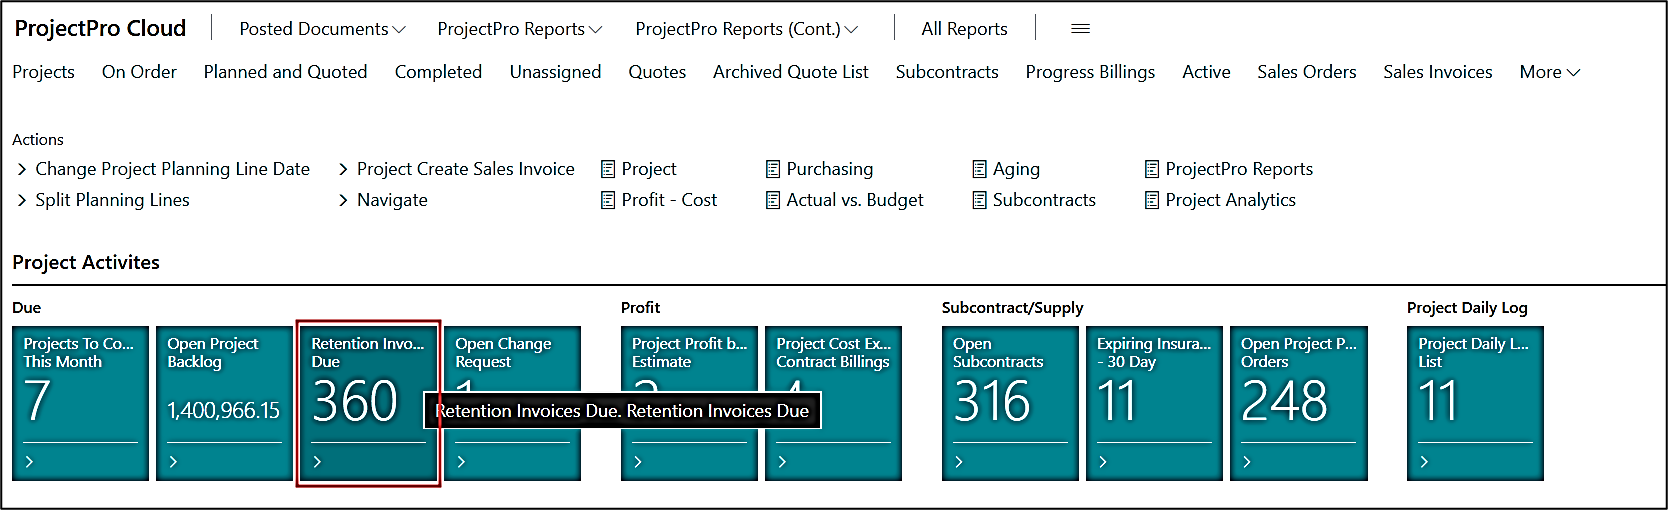1668x510 pixels.
Task: Open On Order projects
Action: coord(139,72)
